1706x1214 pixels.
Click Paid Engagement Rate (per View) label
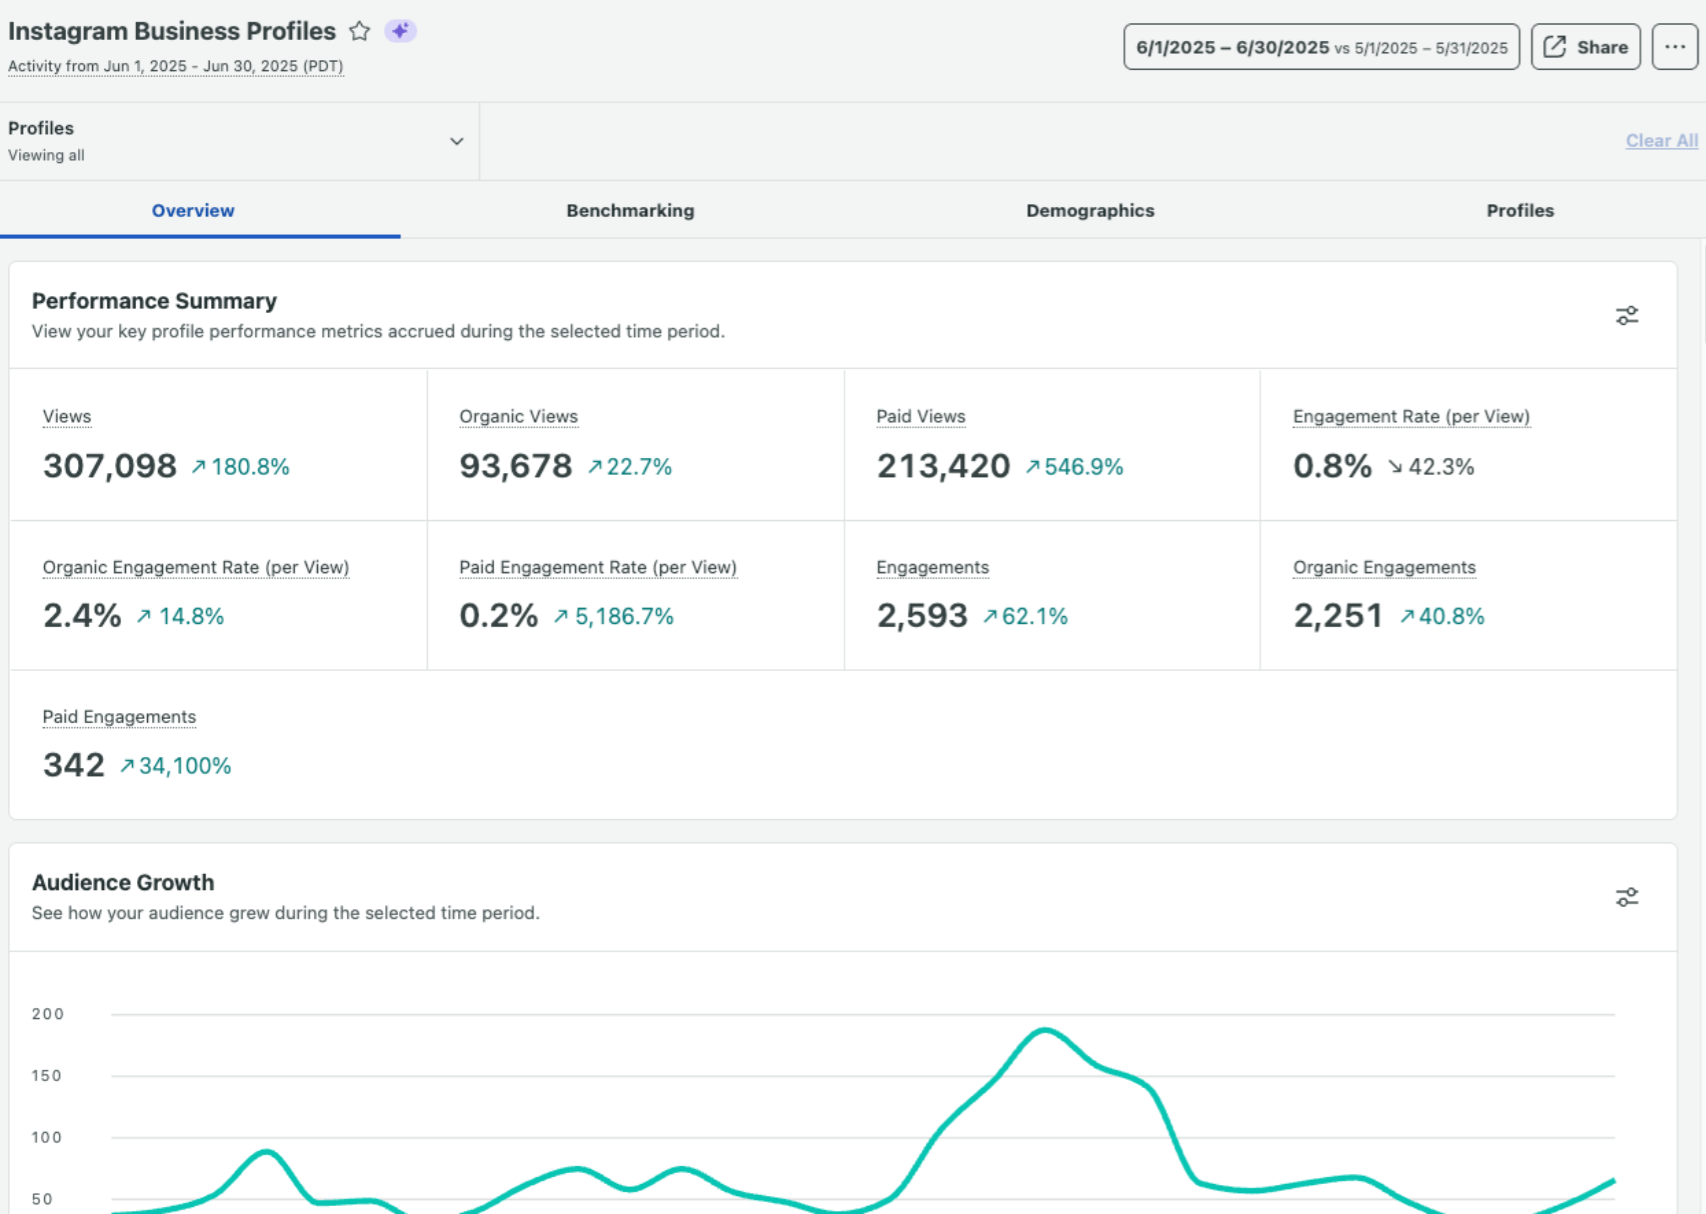[598, 567]
